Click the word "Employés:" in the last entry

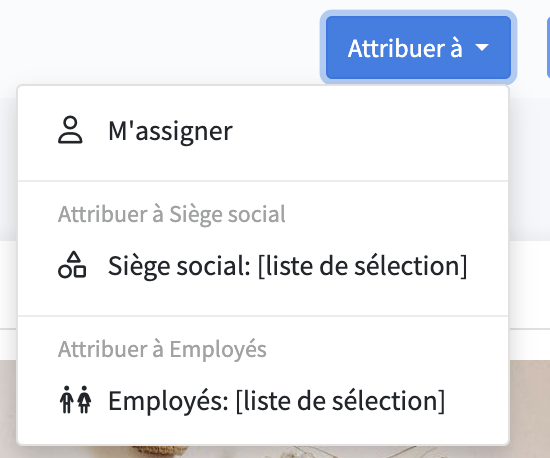pos(168,401)
